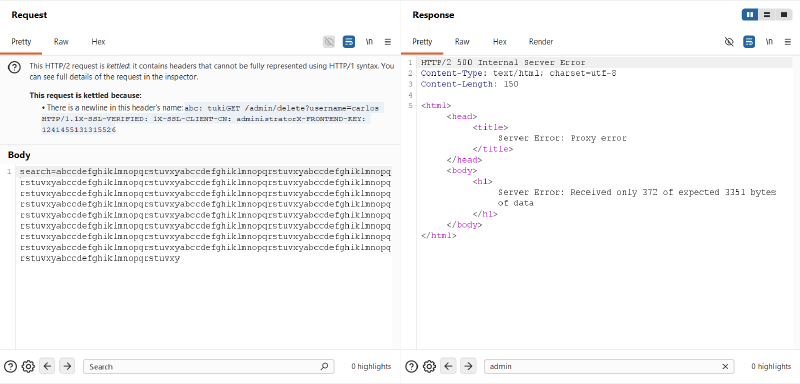Click the Response panel title
The width and height of the screenshot is (800, 384).
(433, 15)
